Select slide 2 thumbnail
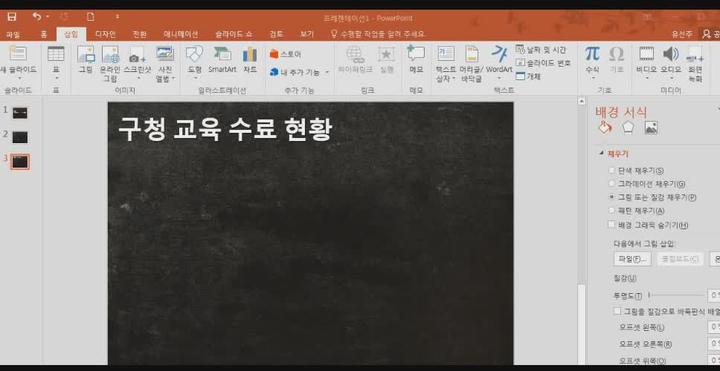The image size is (720, 371). [20, 137]
